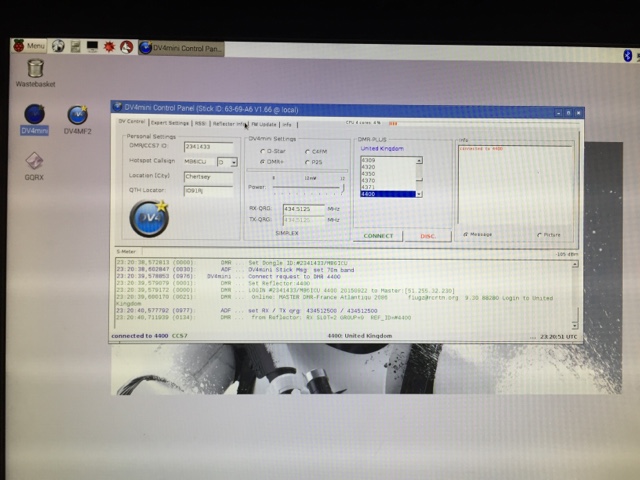Click the Power slider handle

coord(342,188)
